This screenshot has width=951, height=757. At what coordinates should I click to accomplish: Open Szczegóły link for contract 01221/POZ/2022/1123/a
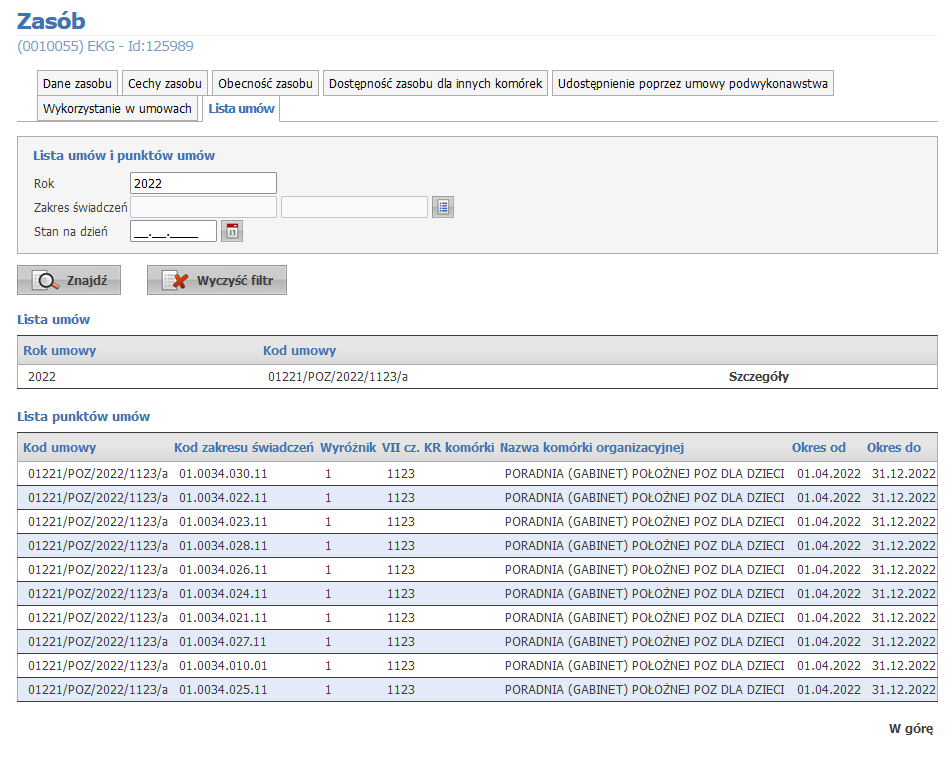click(x=758, y=377)
